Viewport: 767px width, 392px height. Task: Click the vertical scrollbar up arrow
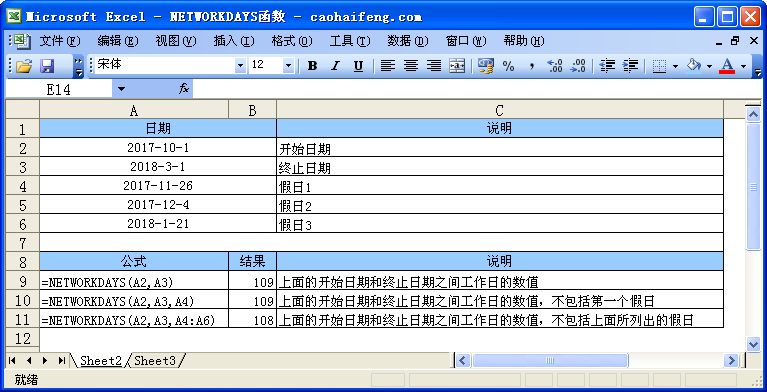[753, 114]
